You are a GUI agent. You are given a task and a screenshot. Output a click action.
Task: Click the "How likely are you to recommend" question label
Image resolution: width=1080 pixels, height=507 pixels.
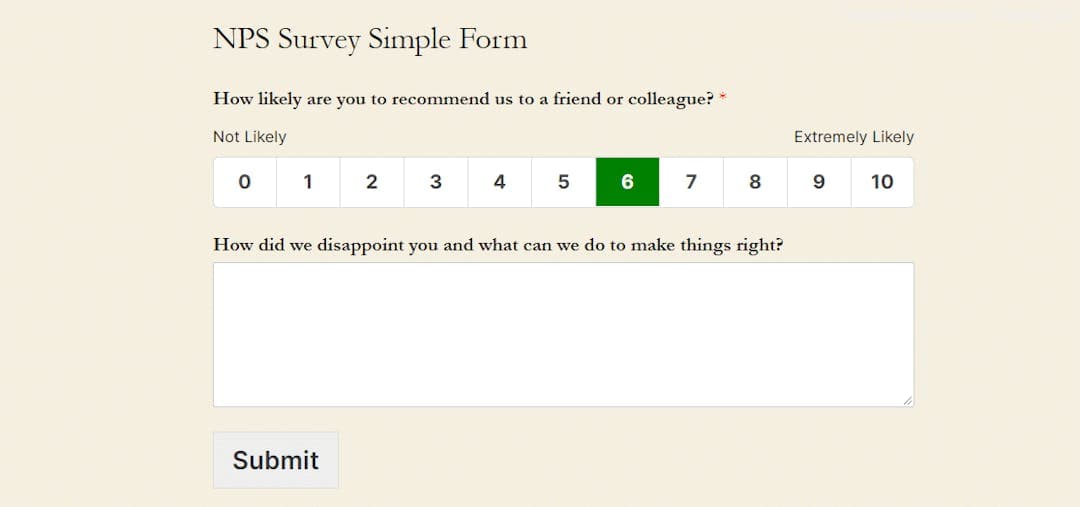[463, 99]
